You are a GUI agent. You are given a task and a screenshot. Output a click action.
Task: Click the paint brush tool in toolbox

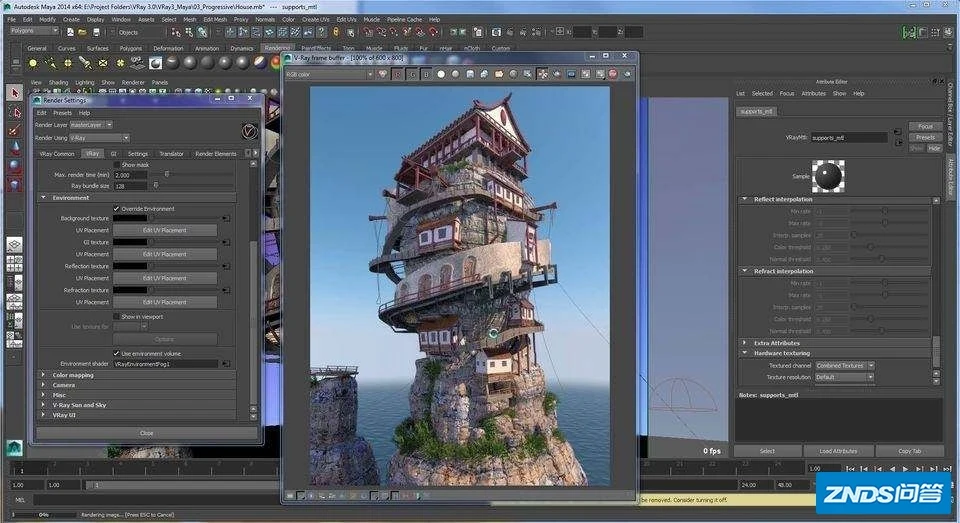point(15,130)
